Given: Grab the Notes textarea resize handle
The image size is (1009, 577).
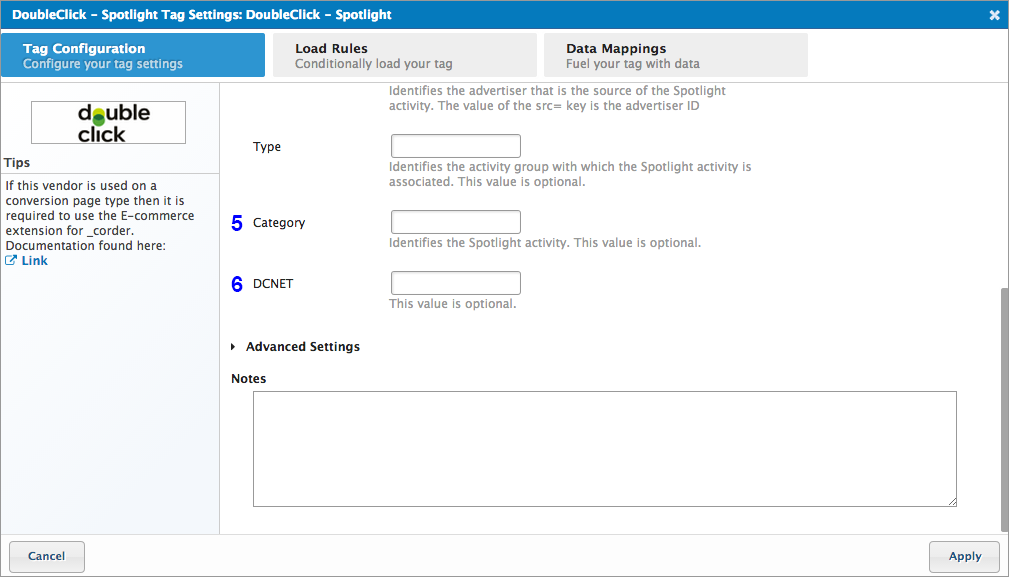Looking at the screenshot, I should [x=952, y=501].
